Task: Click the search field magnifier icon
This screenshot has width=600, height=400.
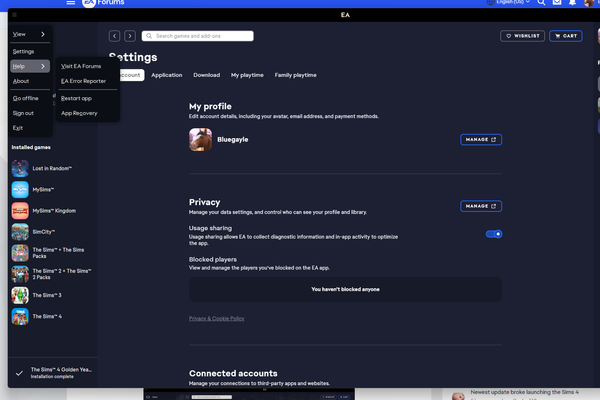Action: pos(149,36)
